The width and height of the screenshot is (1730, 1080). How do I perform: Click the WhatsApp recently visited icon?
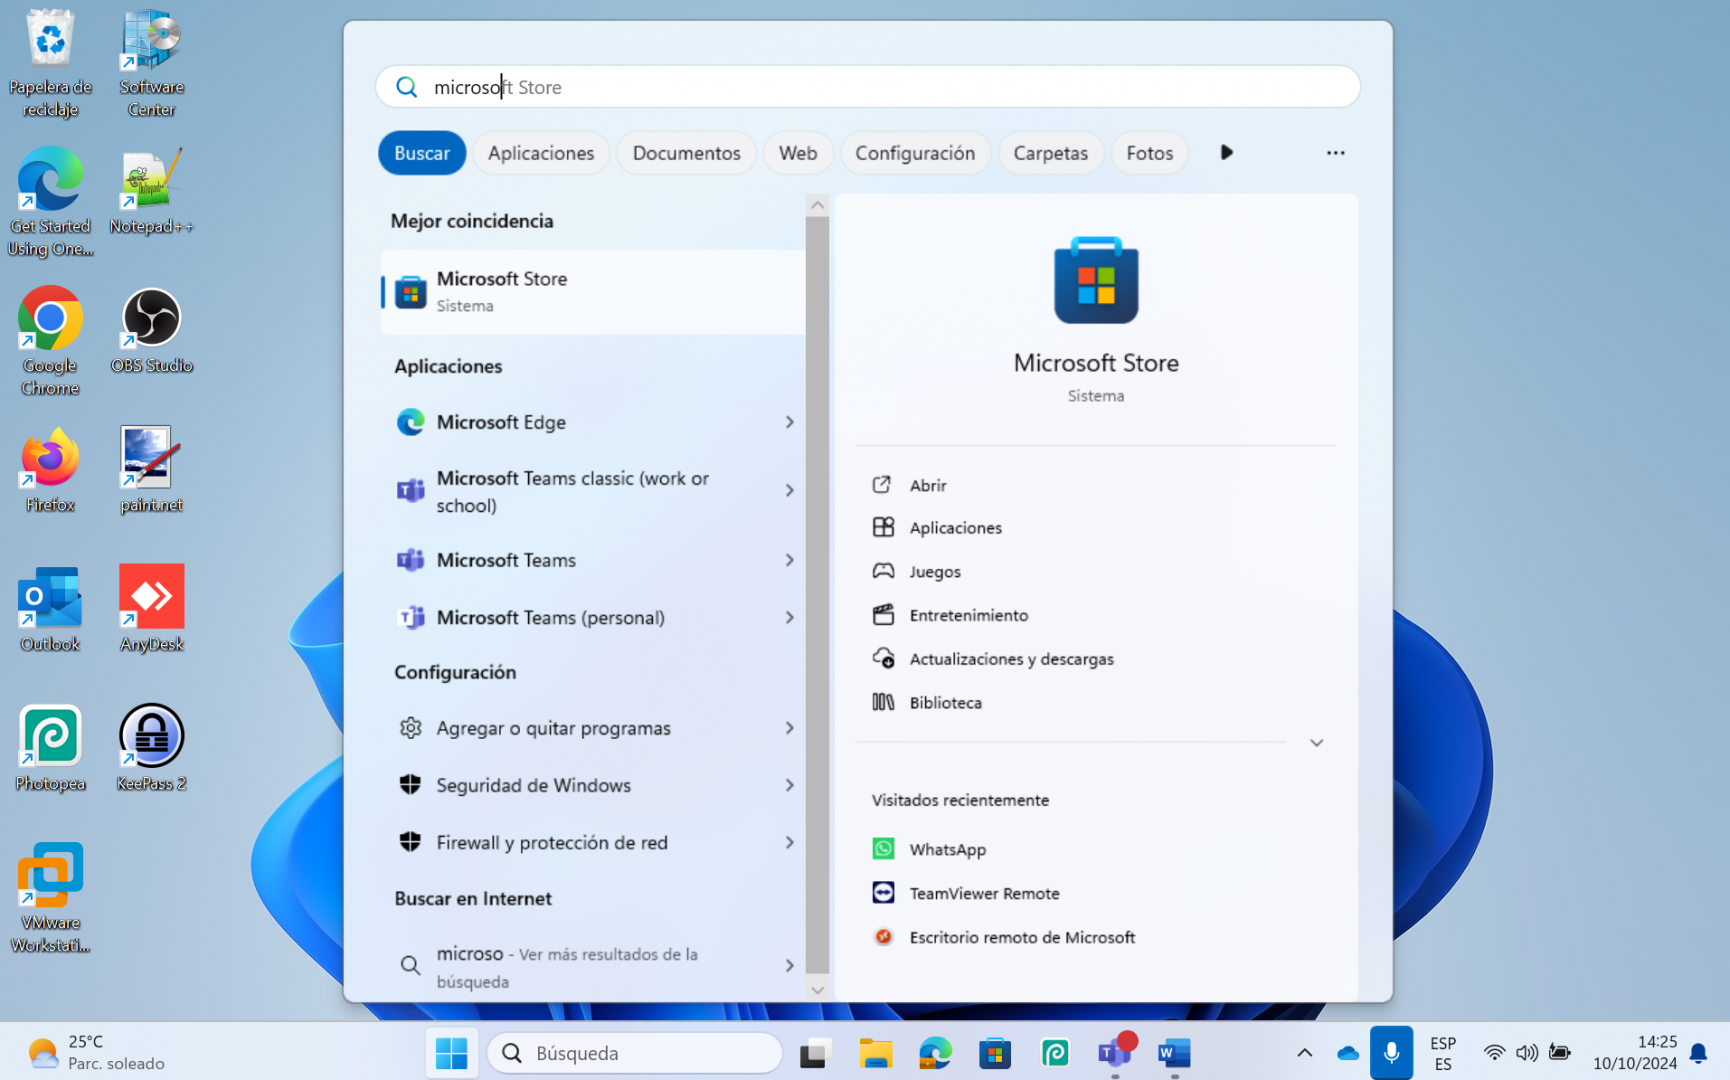(883, 849)
